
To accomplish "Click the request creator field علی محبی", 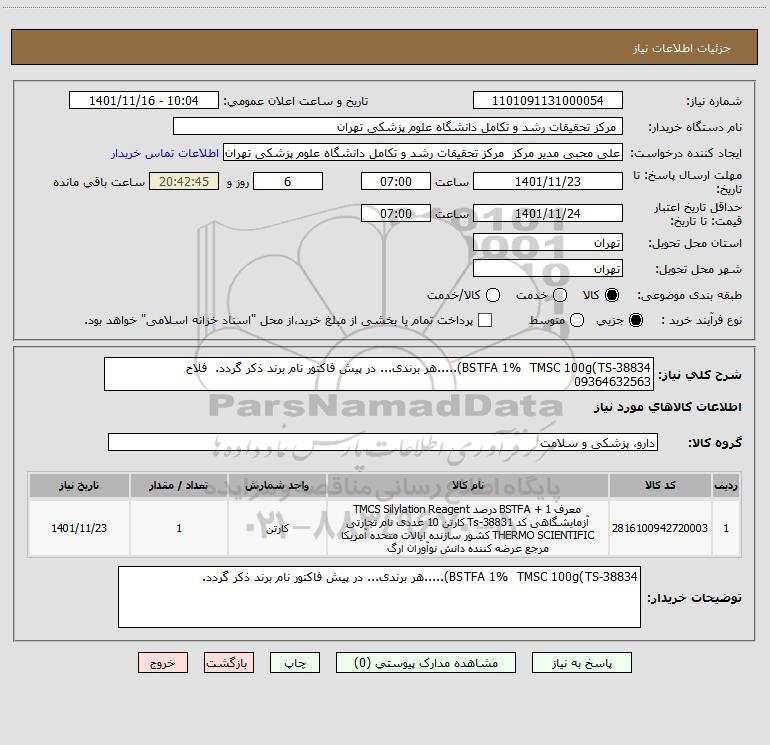I will coord(423,153).
